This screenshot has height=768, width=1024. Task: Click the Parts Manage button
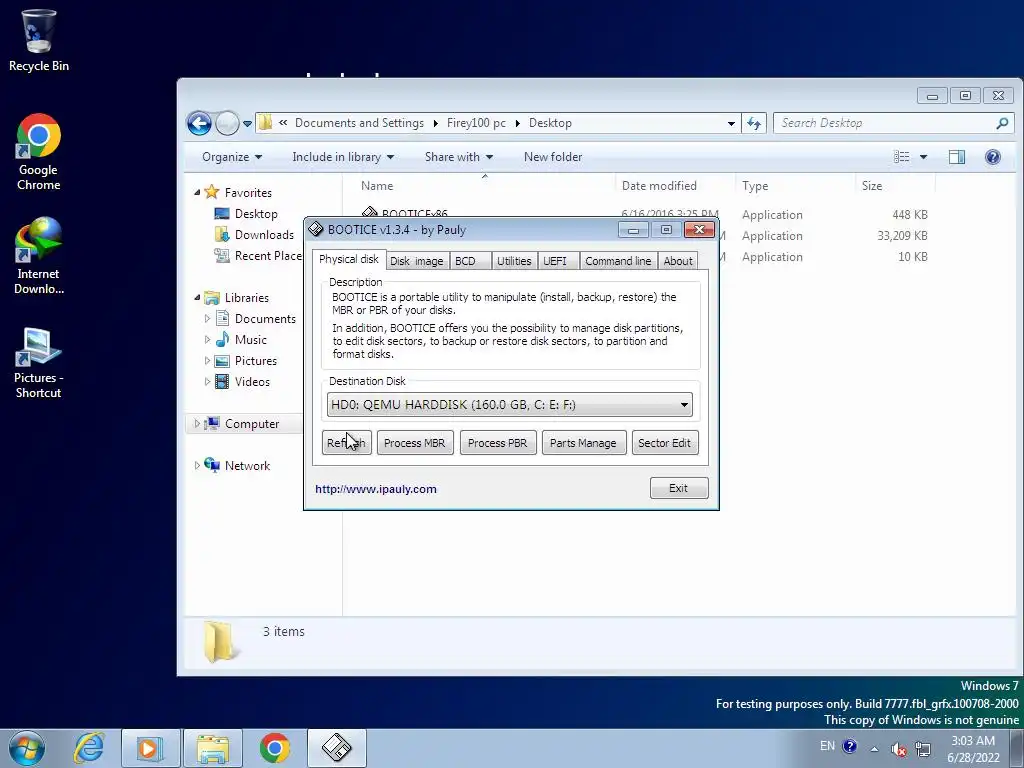583,443
